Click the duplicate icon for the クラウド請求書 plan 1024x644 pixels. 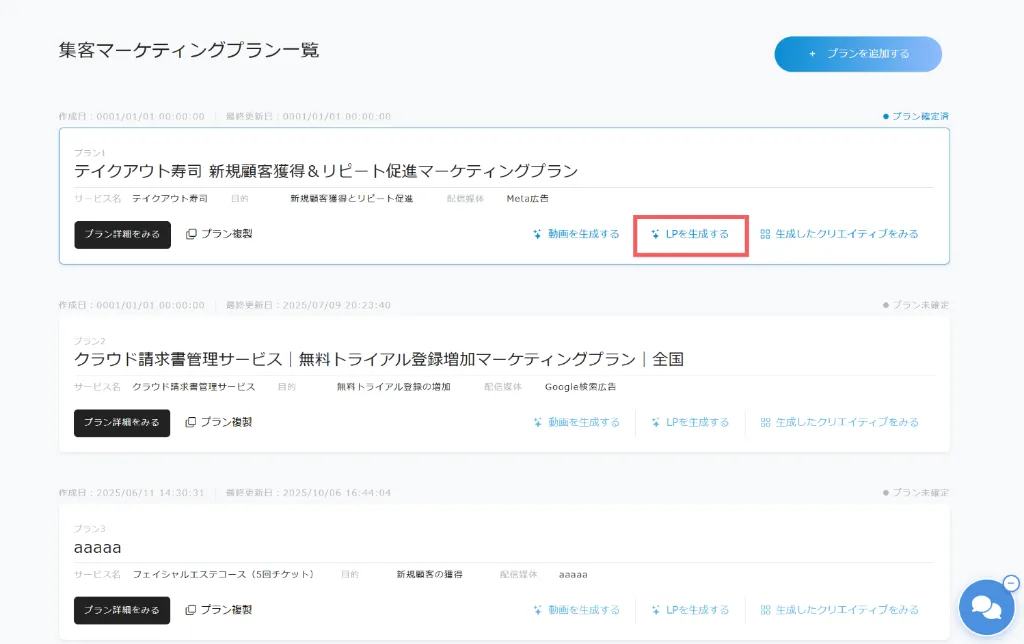click(191, 422)
